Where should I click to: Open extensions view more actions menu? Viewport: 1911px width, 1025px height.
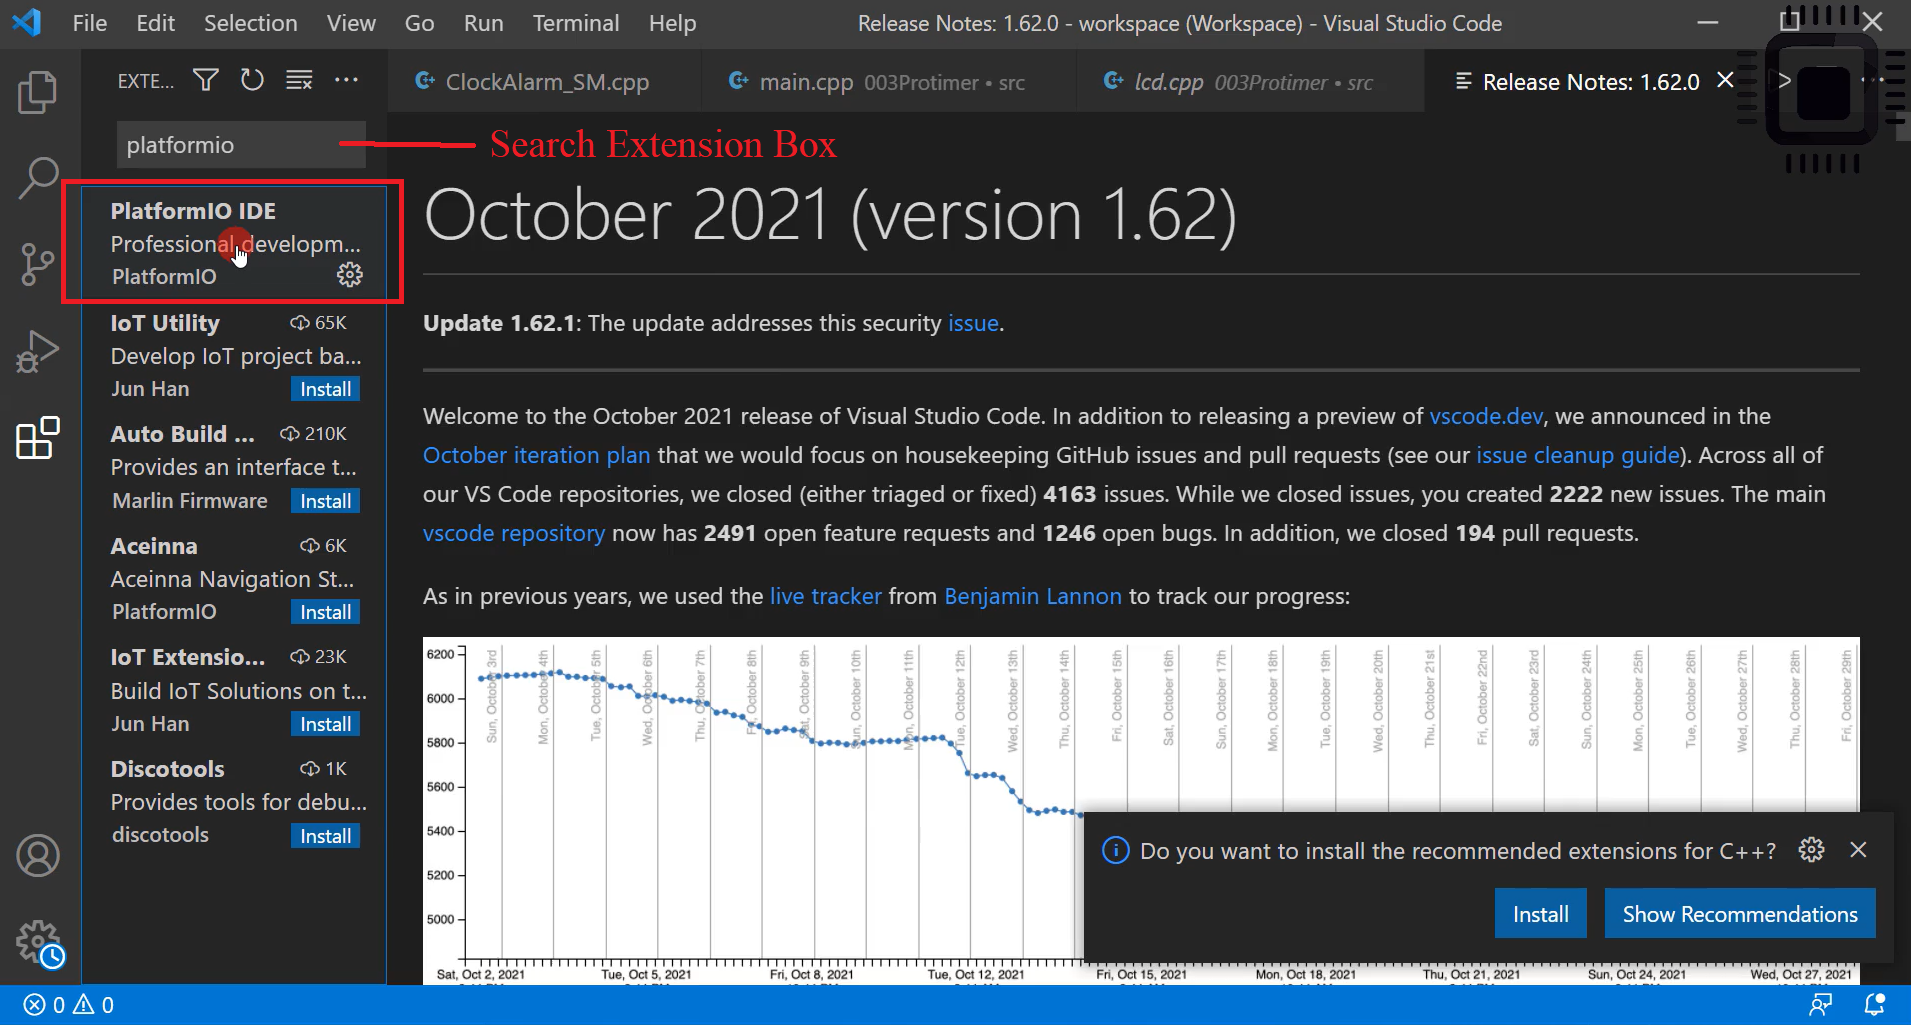click(x=346, y=80)
